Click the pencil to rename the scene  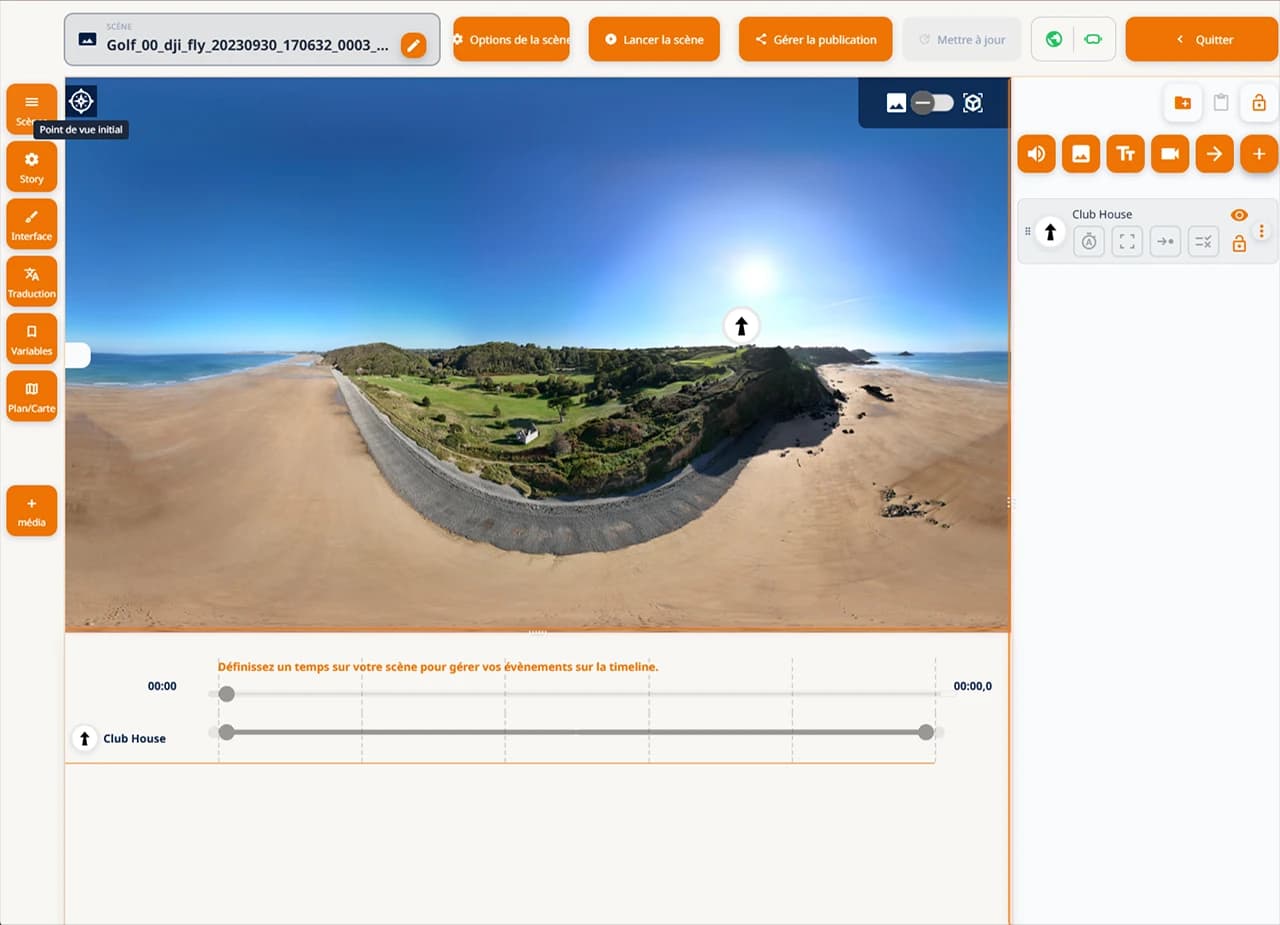click(413, 44)
